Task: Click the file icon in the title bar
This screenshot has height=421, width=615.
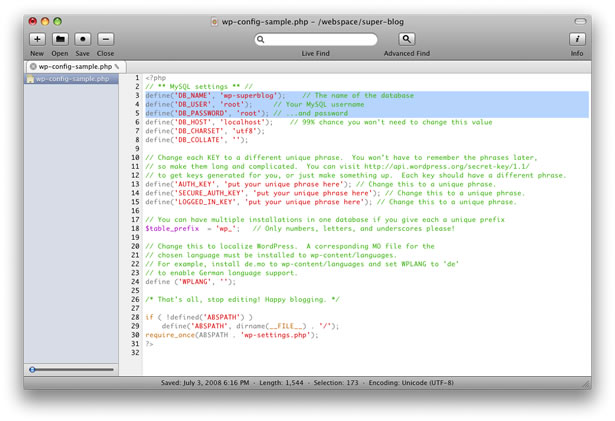Action: click(x=214, y=22)
